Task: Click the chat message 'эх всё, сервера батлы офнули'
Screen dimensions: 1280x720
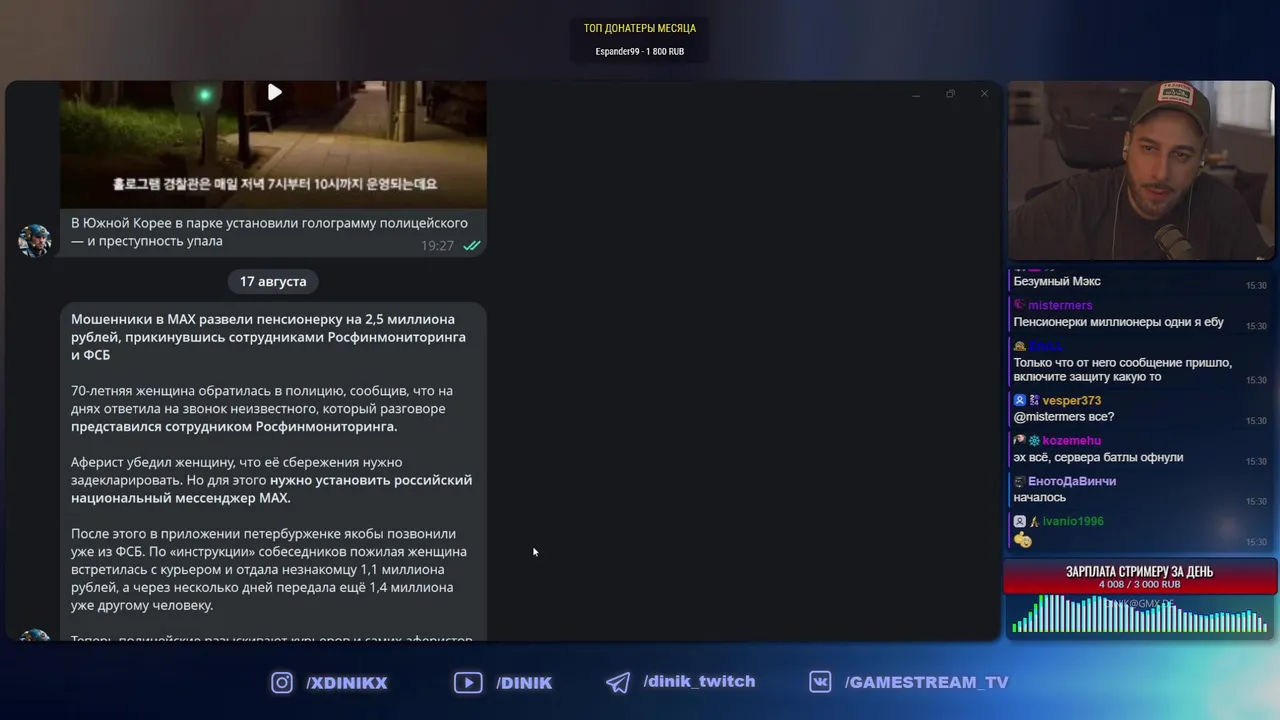Action: pos(1098,457)
